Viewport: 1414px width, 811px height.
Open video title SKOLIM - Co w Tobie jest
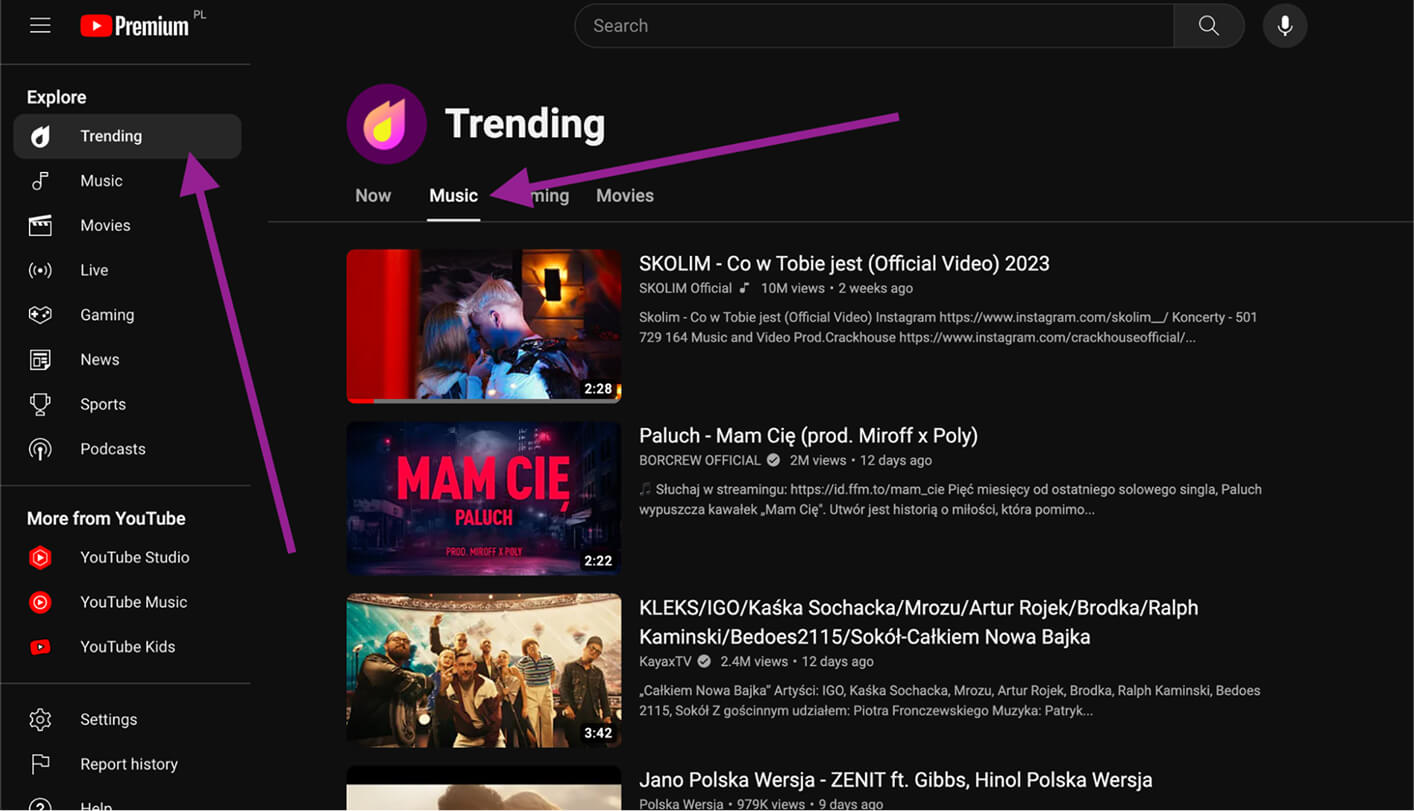(x=844, y=264)
